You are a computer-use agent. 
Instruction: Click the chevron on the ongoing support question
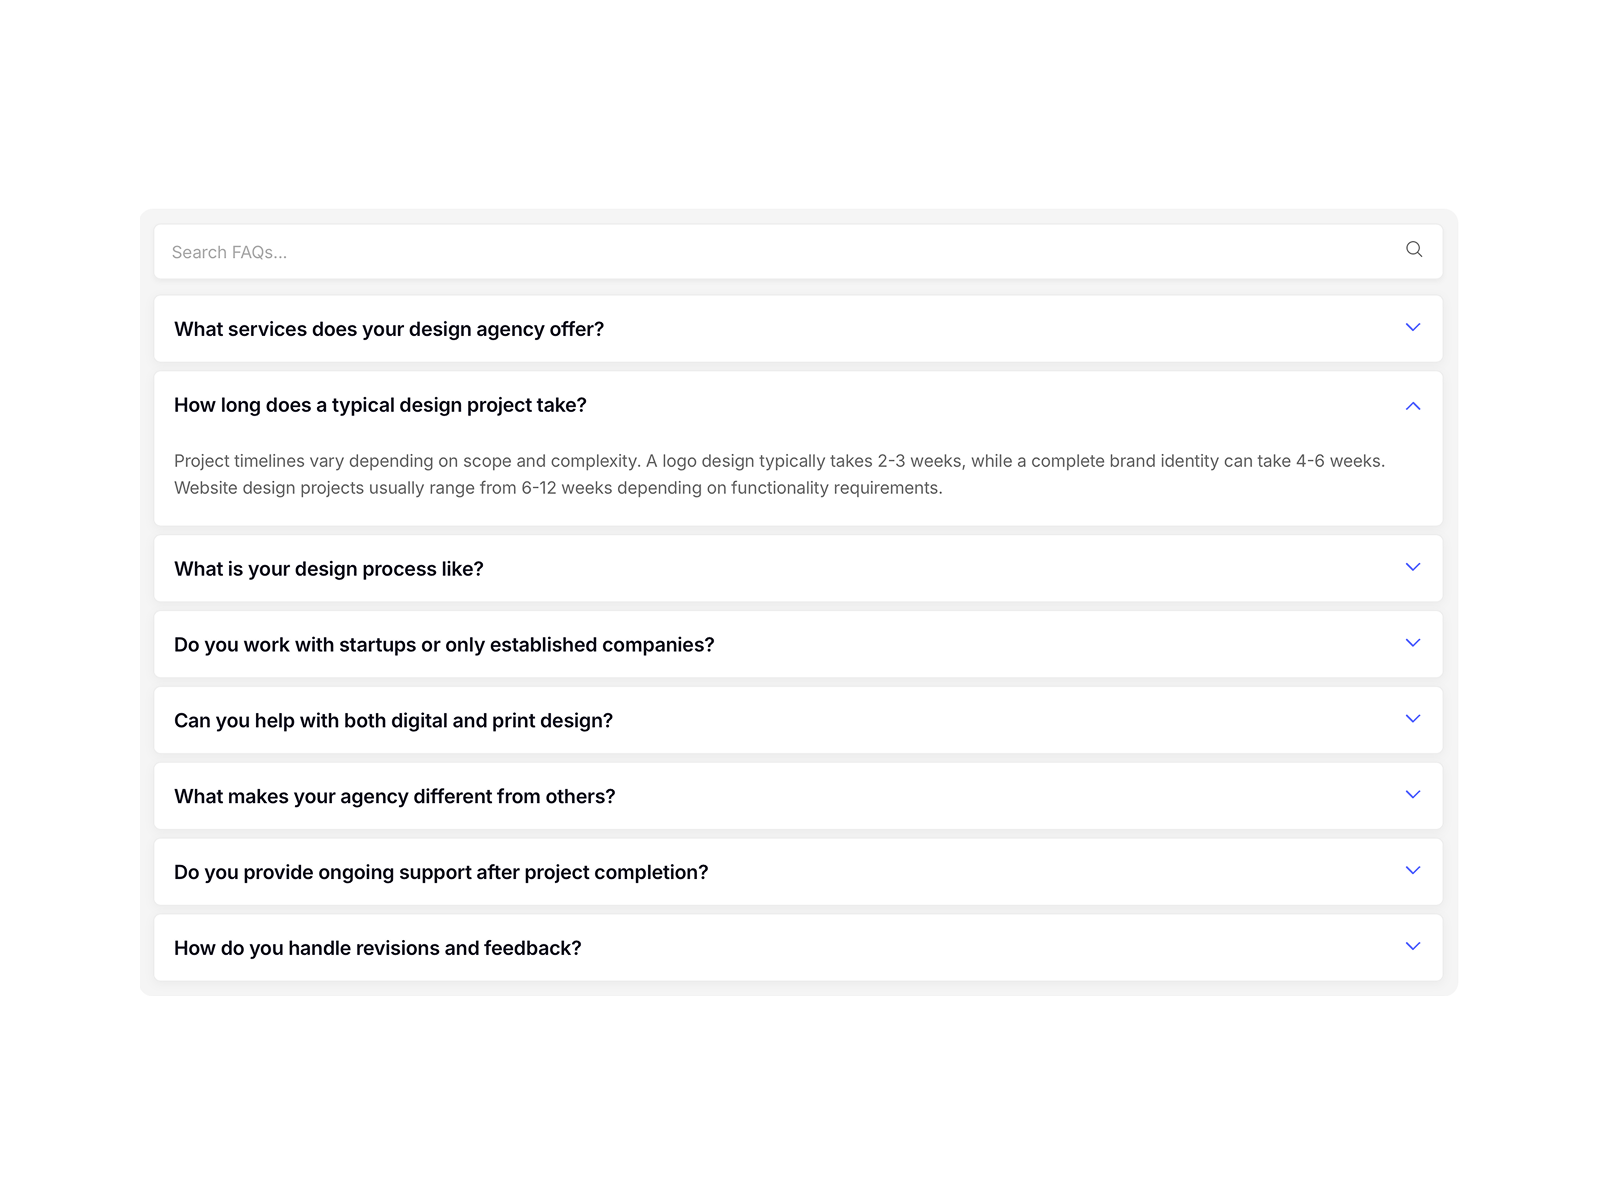(x=1413, y=870)
